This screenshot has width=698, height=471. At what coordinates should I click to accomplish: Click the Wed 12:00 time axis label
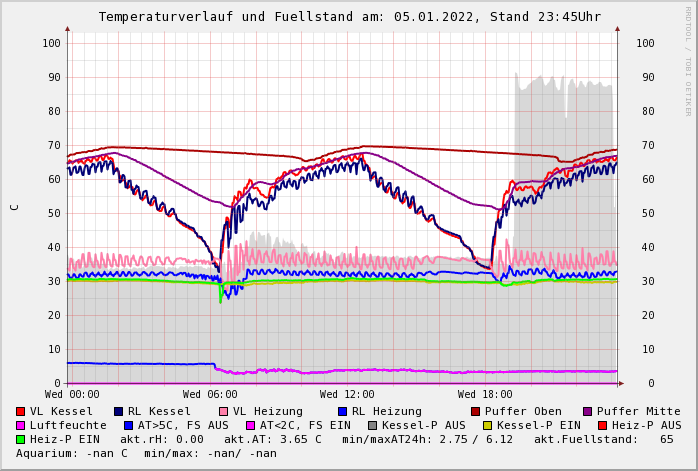click(347, 395)
